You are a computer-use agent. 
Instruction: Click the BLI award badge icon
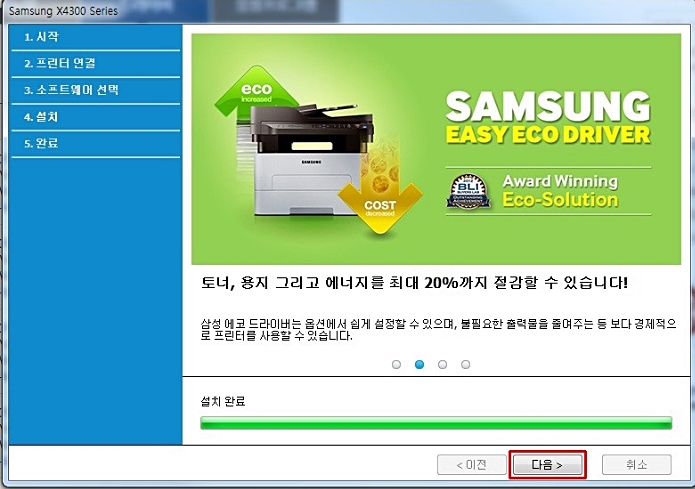tap(469, 191)
